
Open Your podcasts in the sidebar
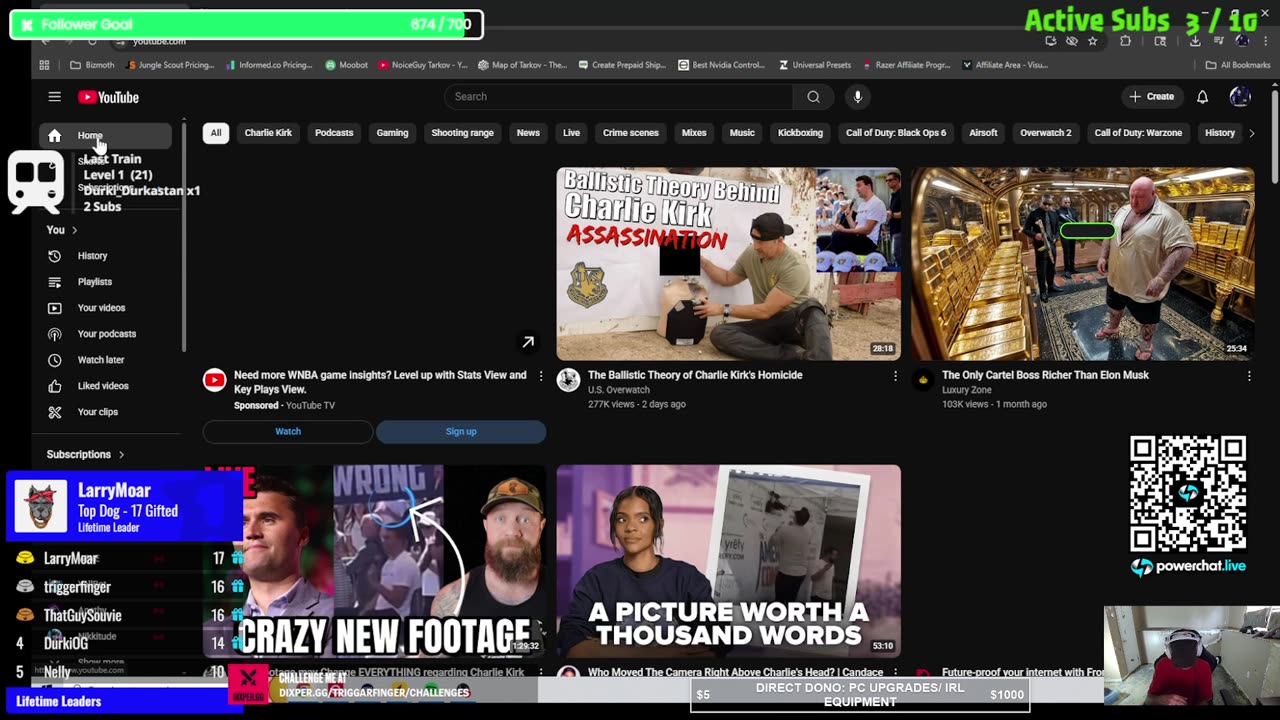pos(106,334)
